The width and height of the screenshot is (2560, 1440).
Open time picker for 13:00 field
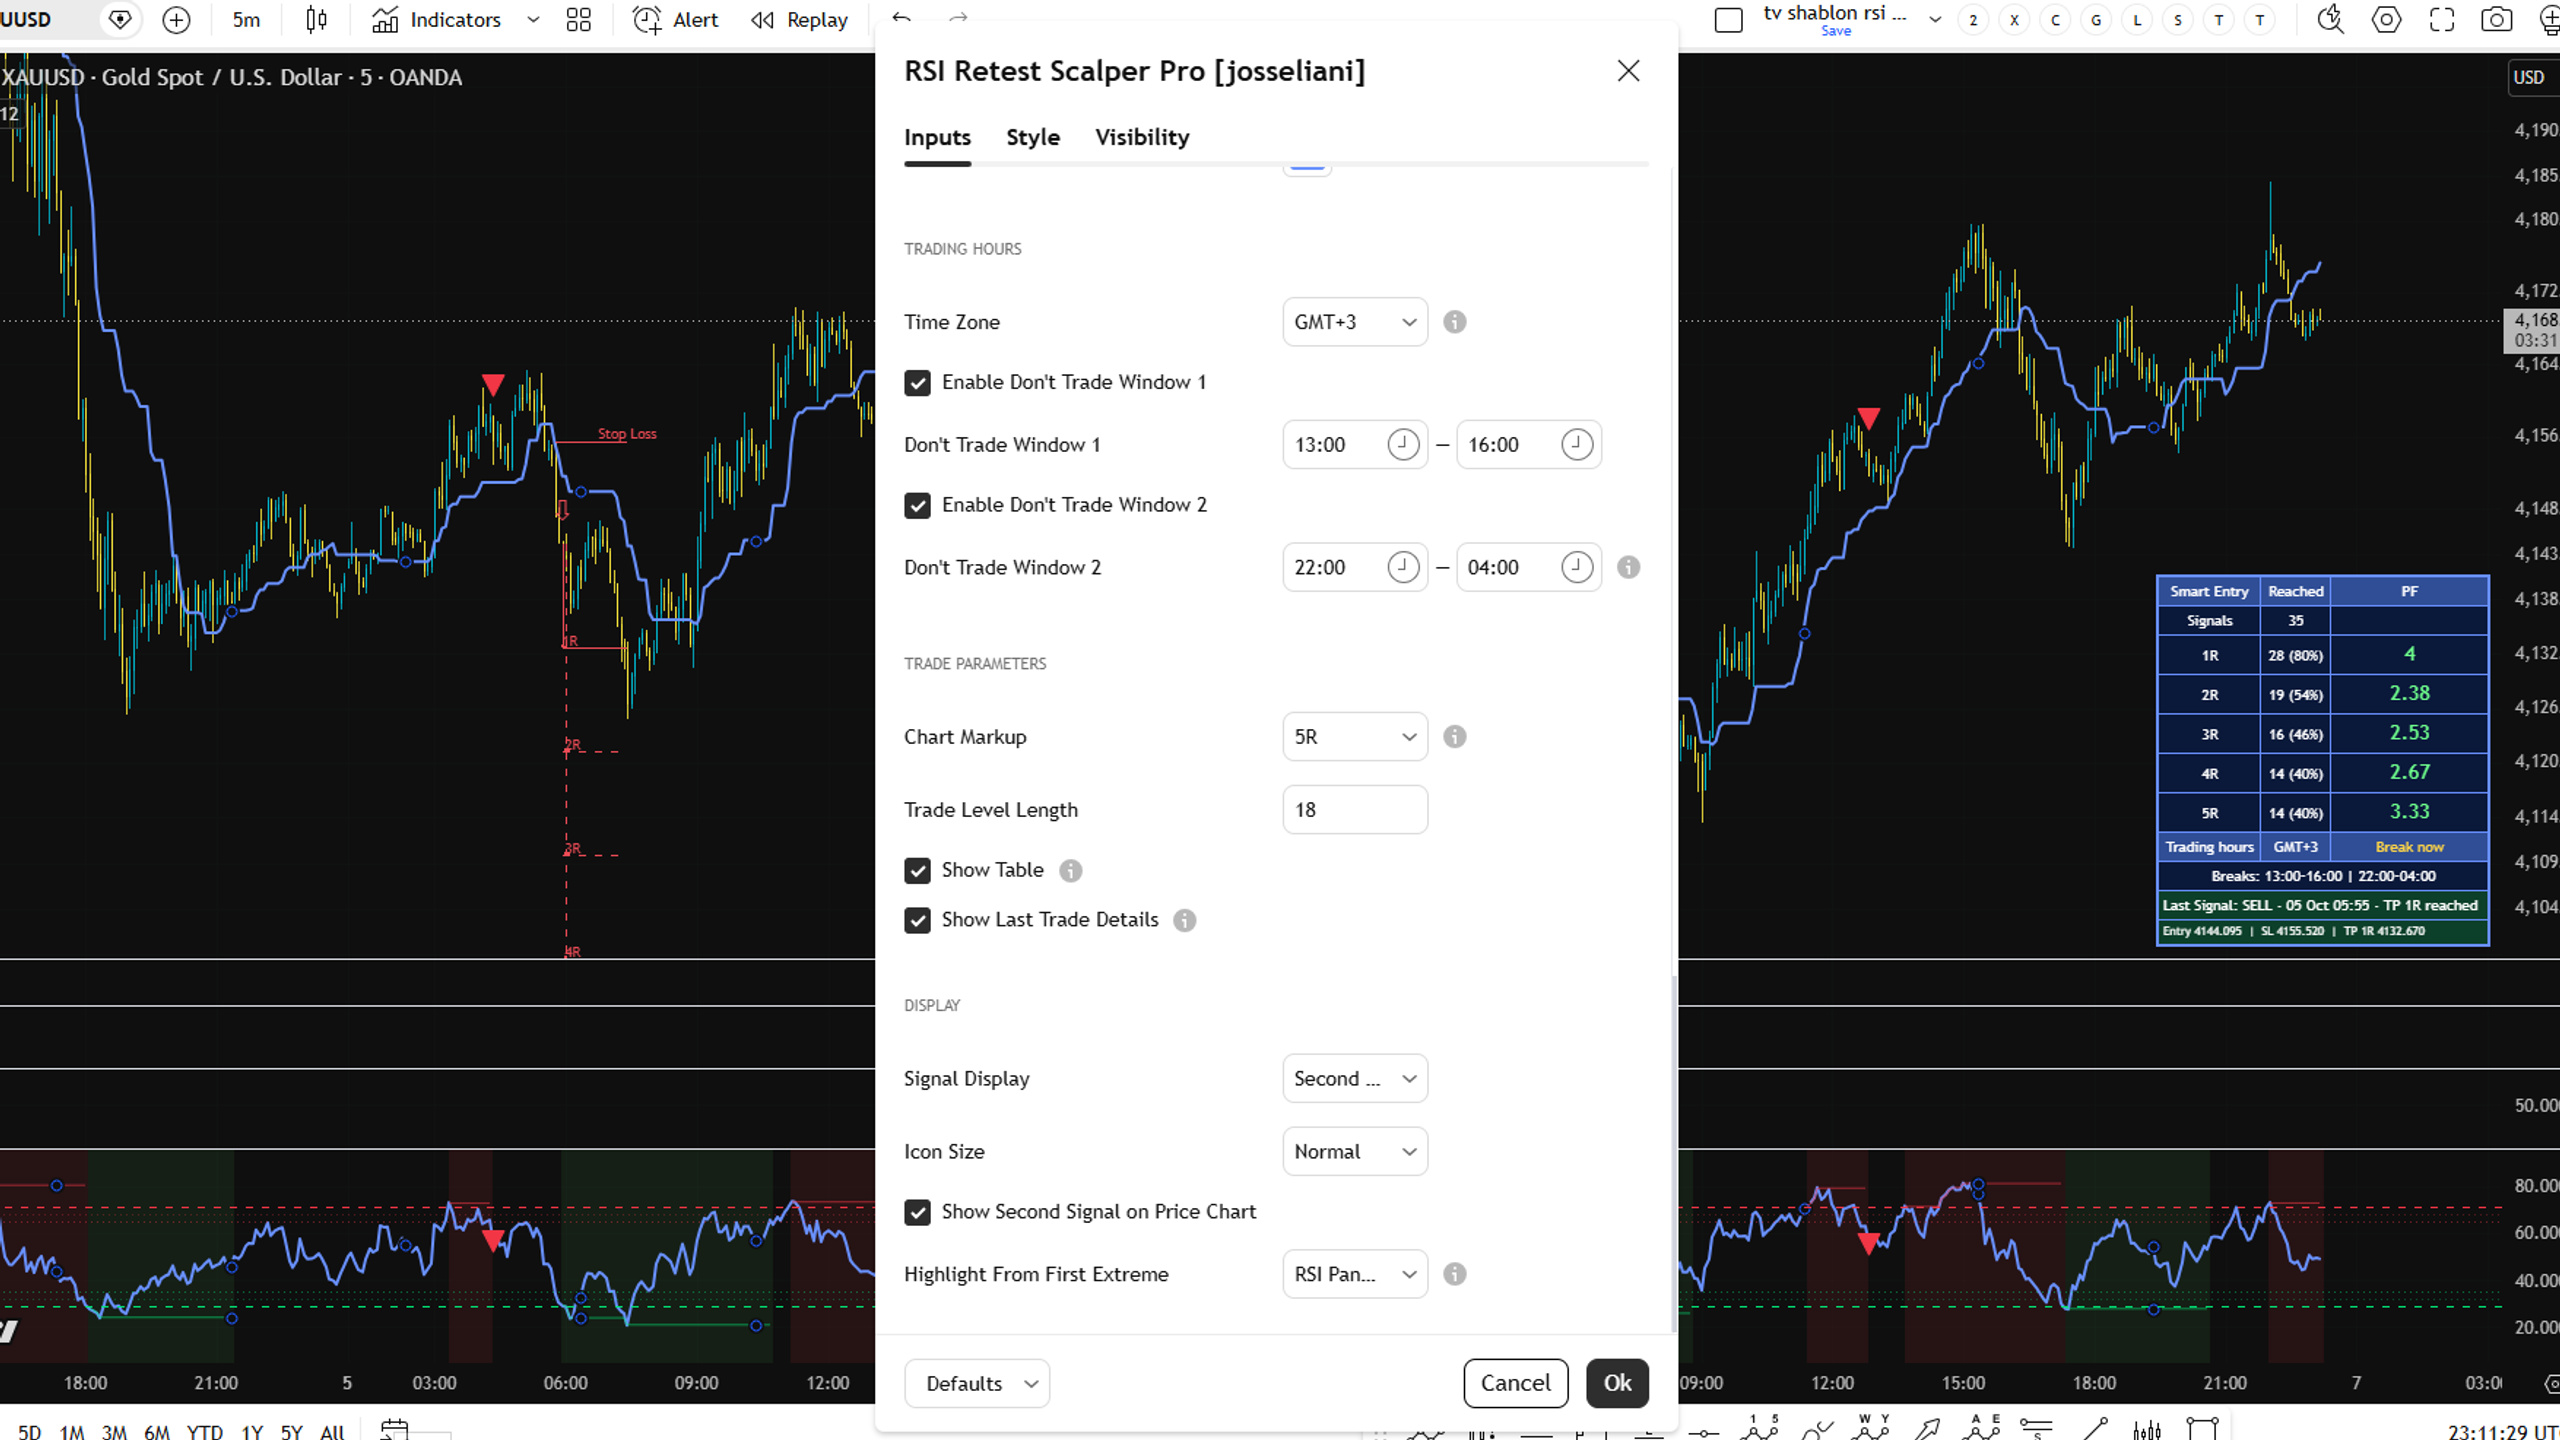1403,445
